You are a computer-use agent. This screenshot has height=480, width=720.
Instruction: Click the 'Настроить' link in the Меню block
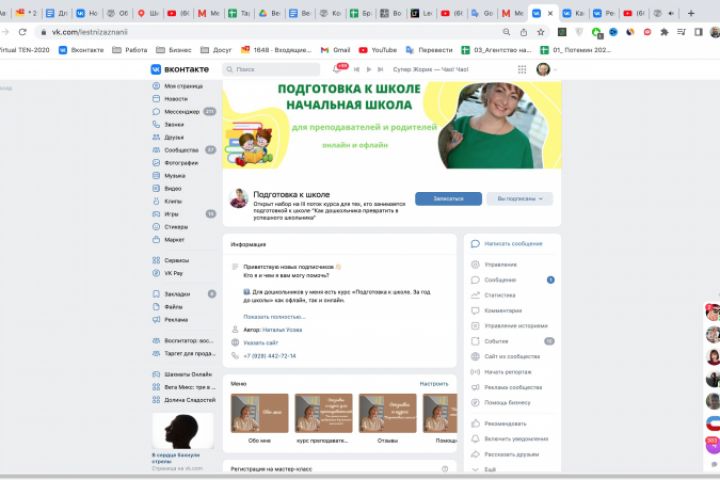434,384
